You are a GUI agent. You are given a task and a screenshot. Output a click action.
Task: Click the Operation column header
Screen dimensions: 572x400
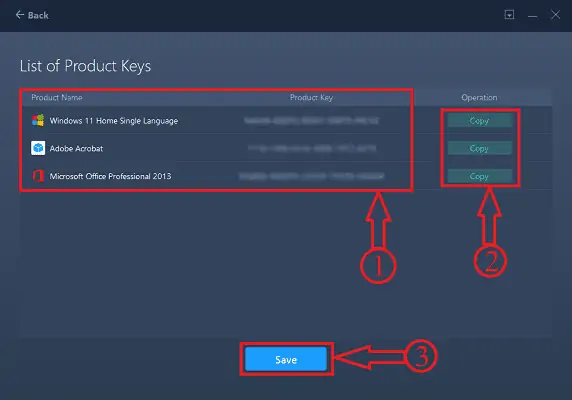coord(479,97)
